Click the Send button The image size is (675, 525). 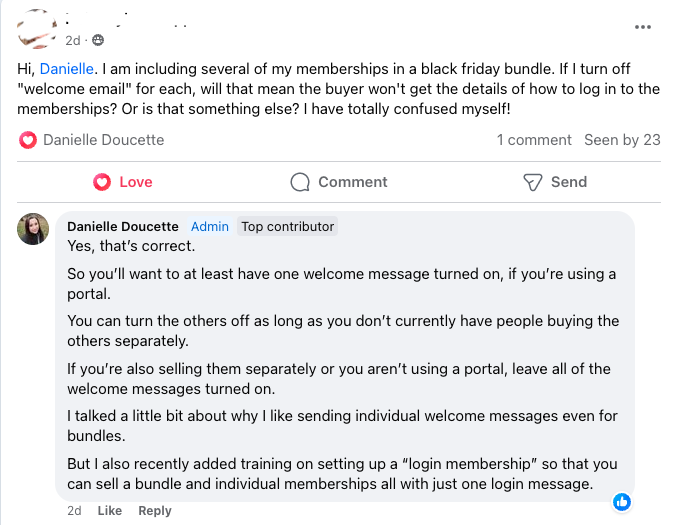tap(556, 182)
